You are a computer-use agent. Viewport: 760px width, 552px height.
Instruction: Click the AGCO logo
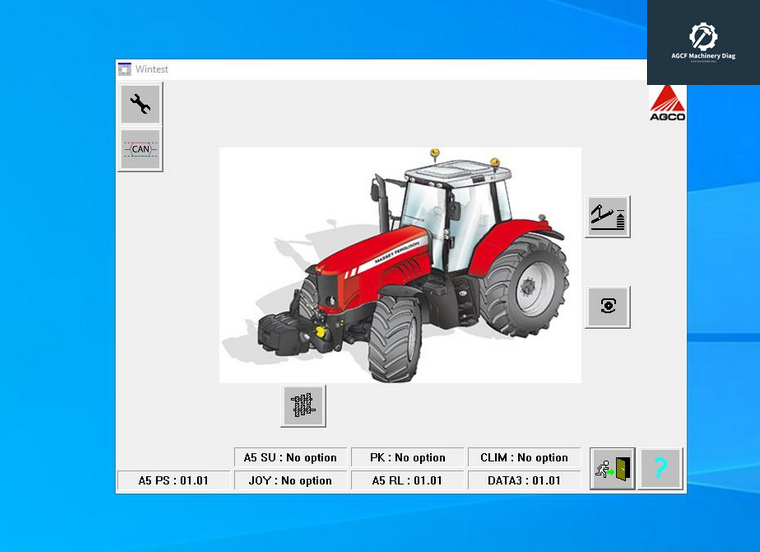[667, 103]
